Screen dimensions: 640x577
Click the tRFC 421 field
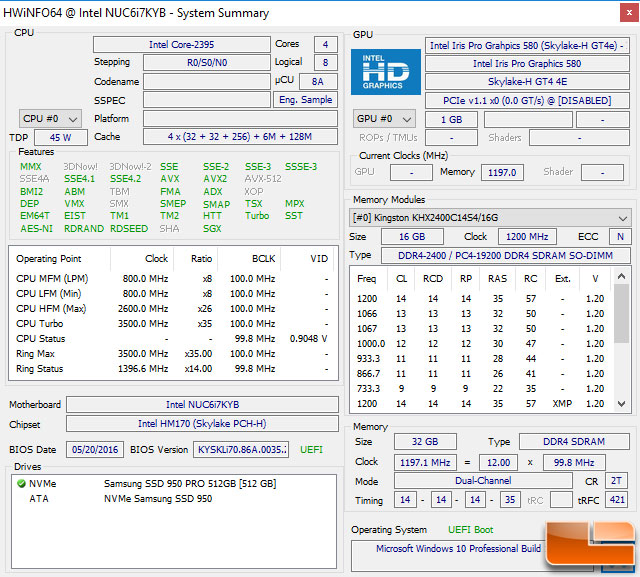[x=617, y=500]
